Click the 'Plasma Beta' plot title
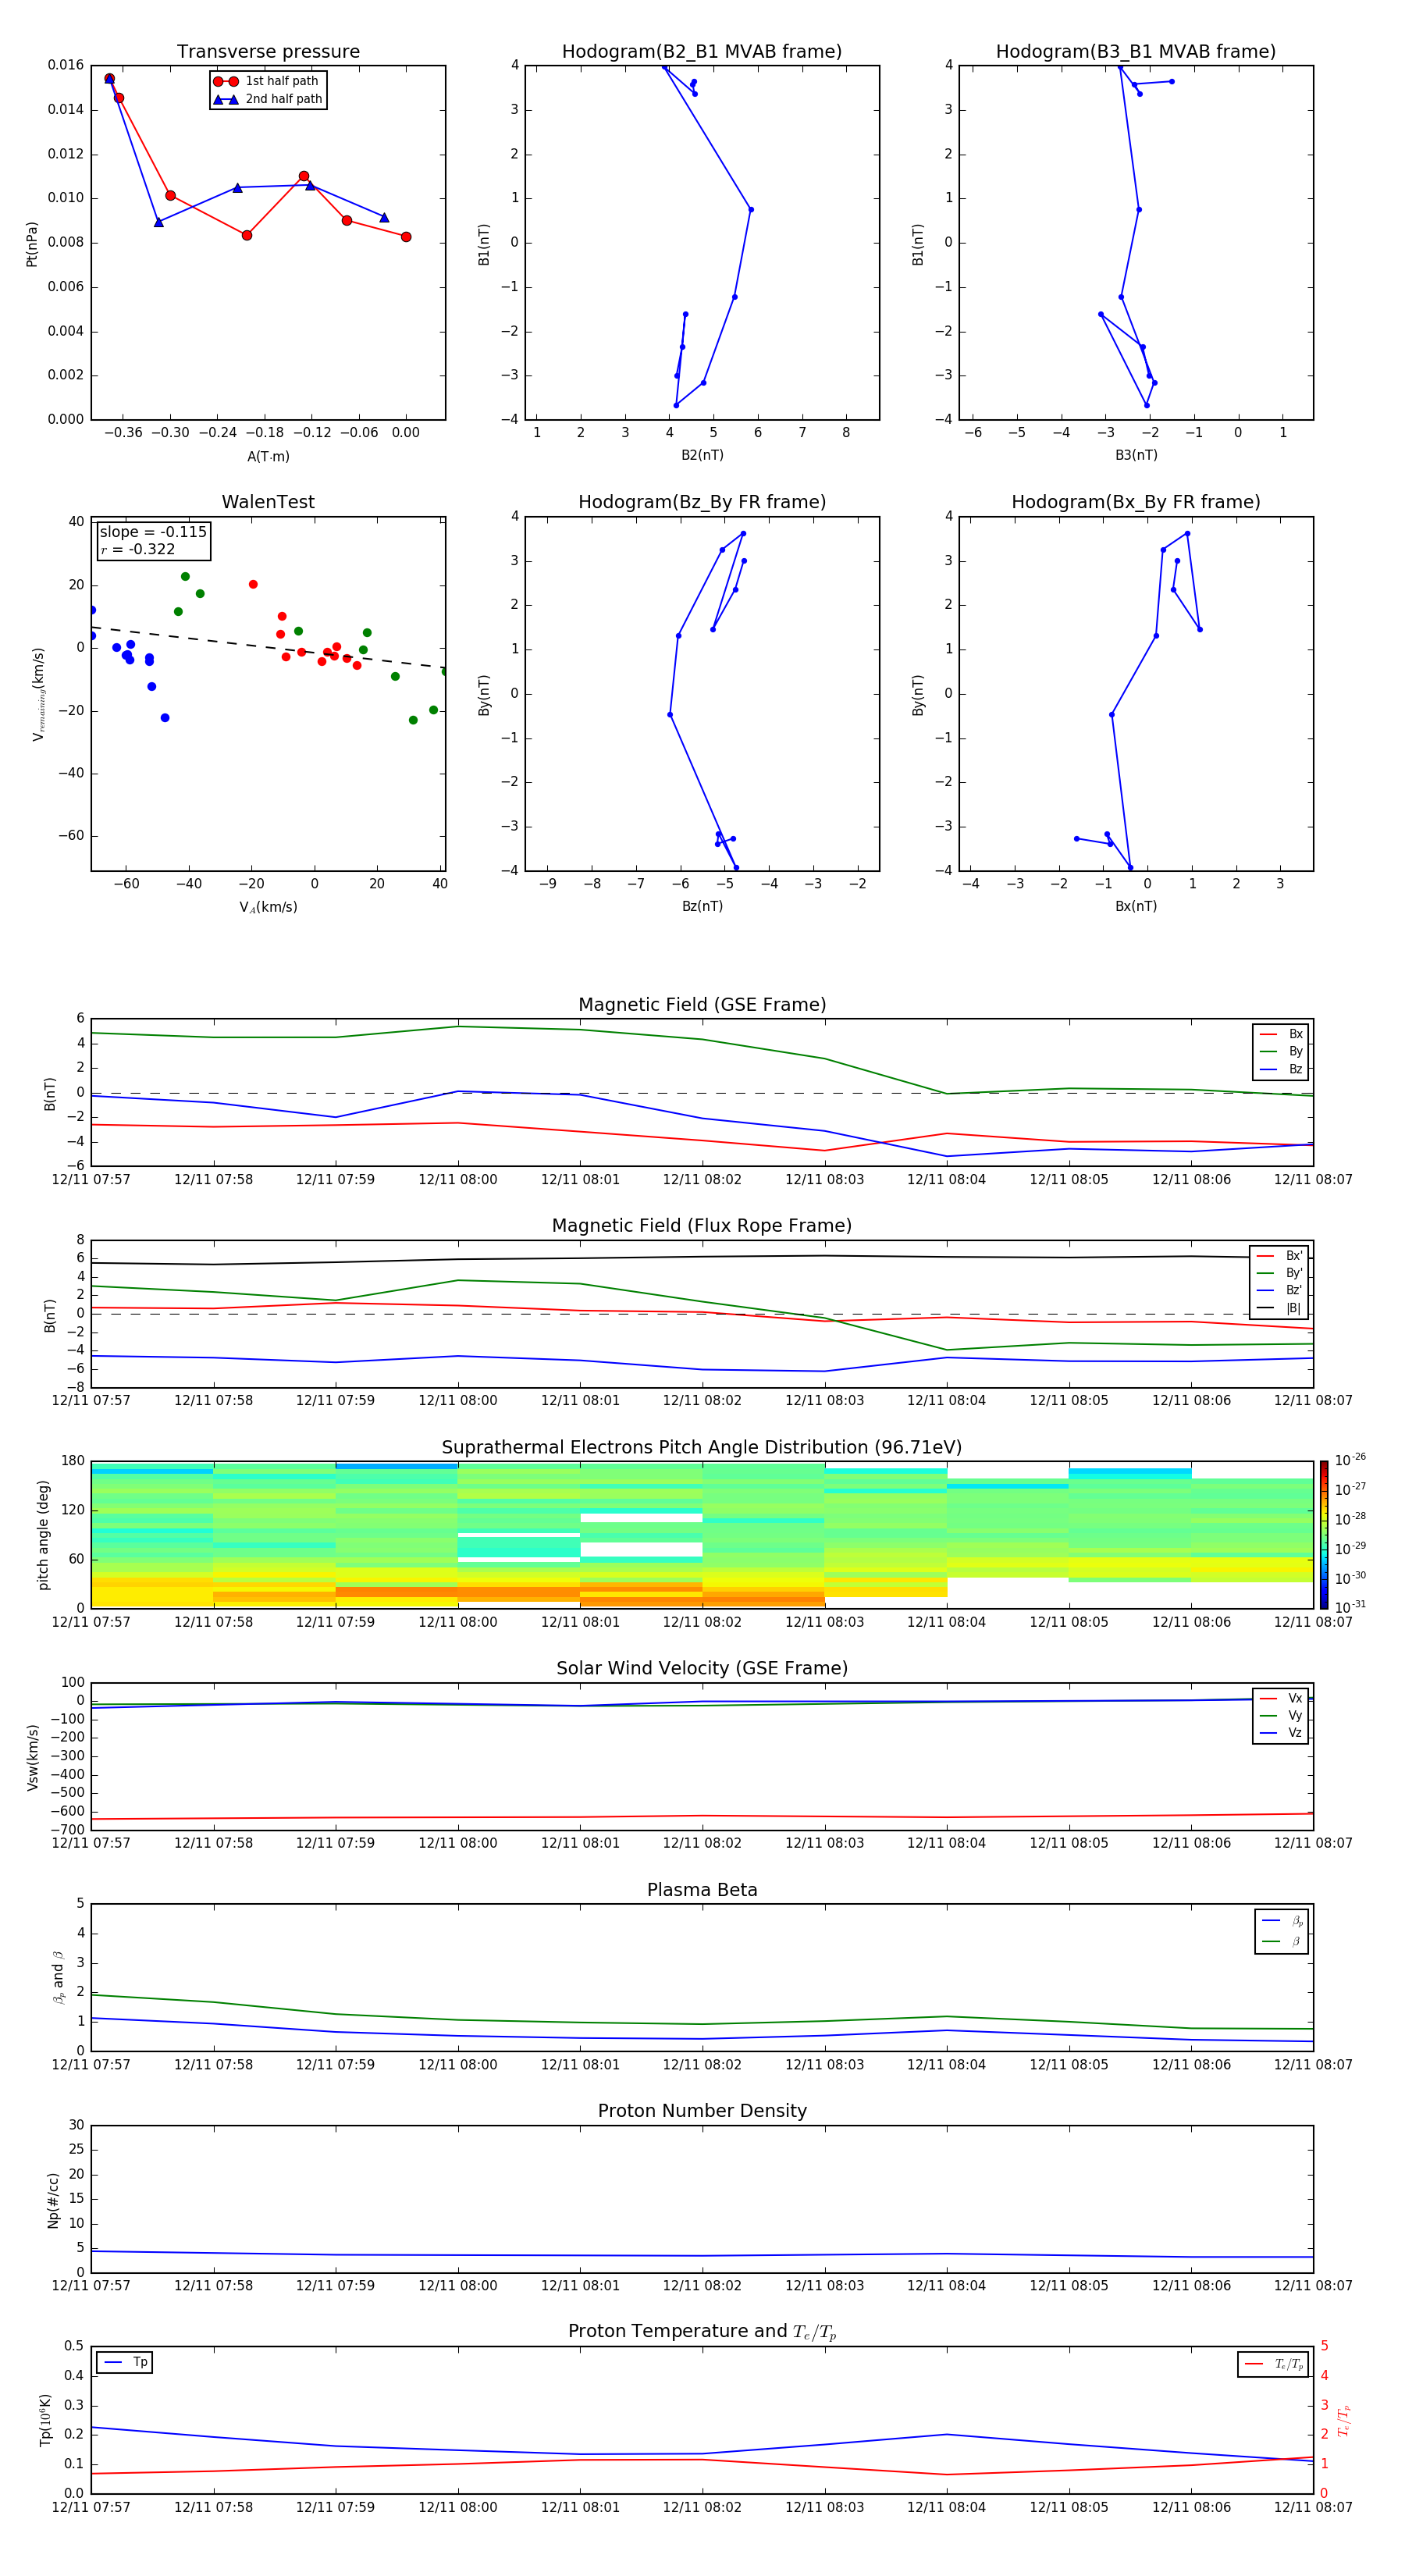 click(x=702, y=1890)
